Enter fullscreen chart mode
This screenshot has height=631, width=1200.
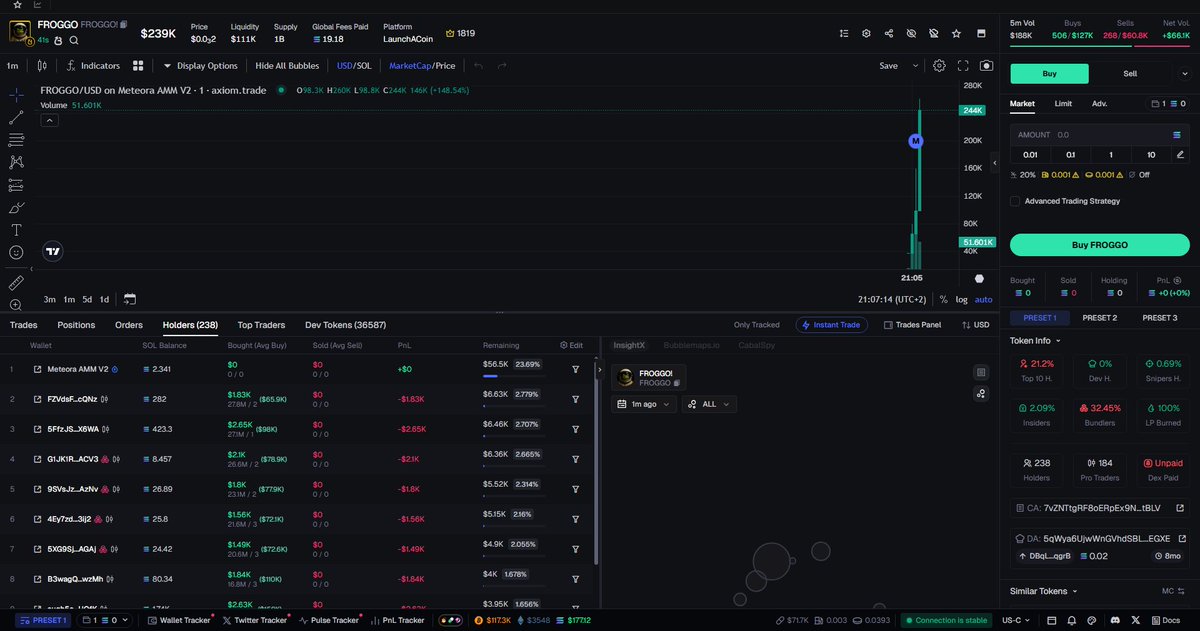point(963,66)
